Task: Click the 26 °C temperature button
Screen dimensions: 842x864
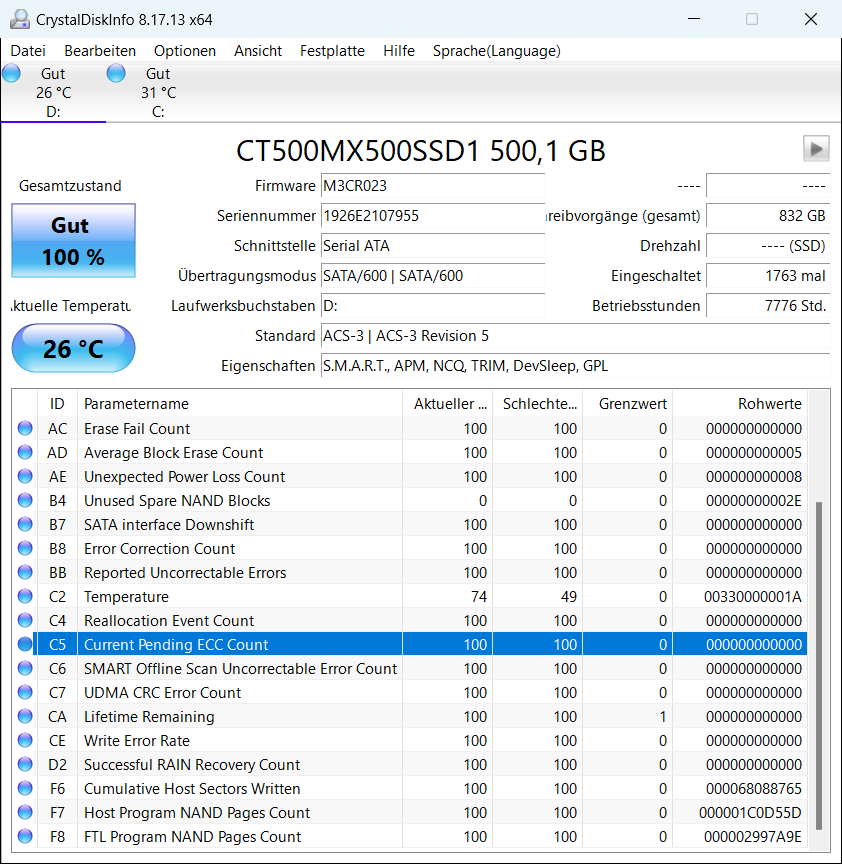Action: (x=73, y=348)
